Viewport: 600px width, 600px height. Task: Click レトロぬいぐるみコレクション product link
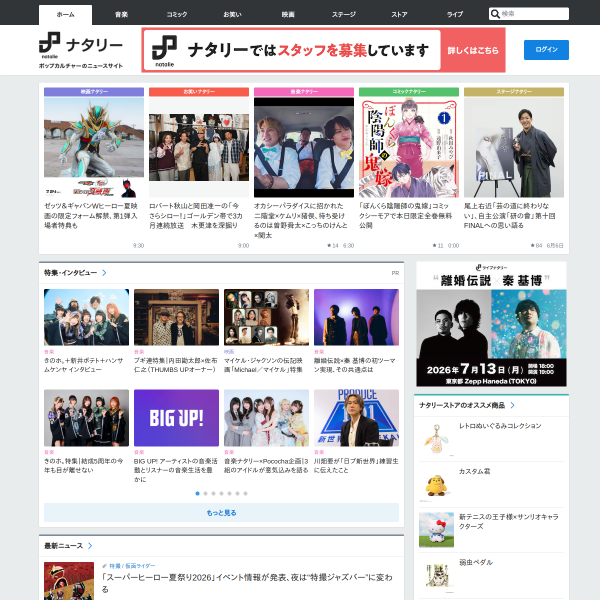point(500,426)
